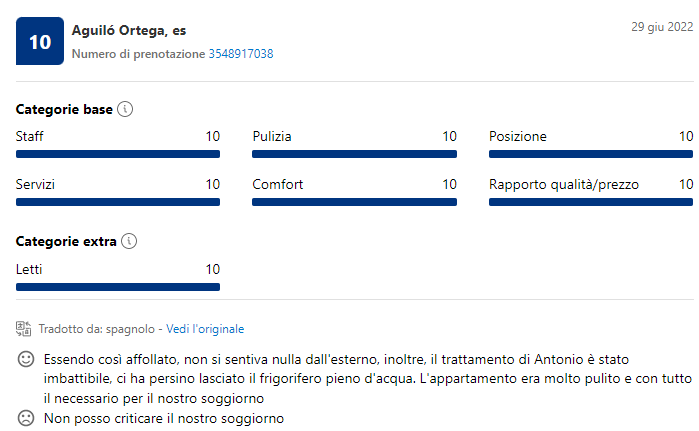The image size is (699, 431).
Task: Click the blue score badge showing 10
Action: (x=40, y=41)
